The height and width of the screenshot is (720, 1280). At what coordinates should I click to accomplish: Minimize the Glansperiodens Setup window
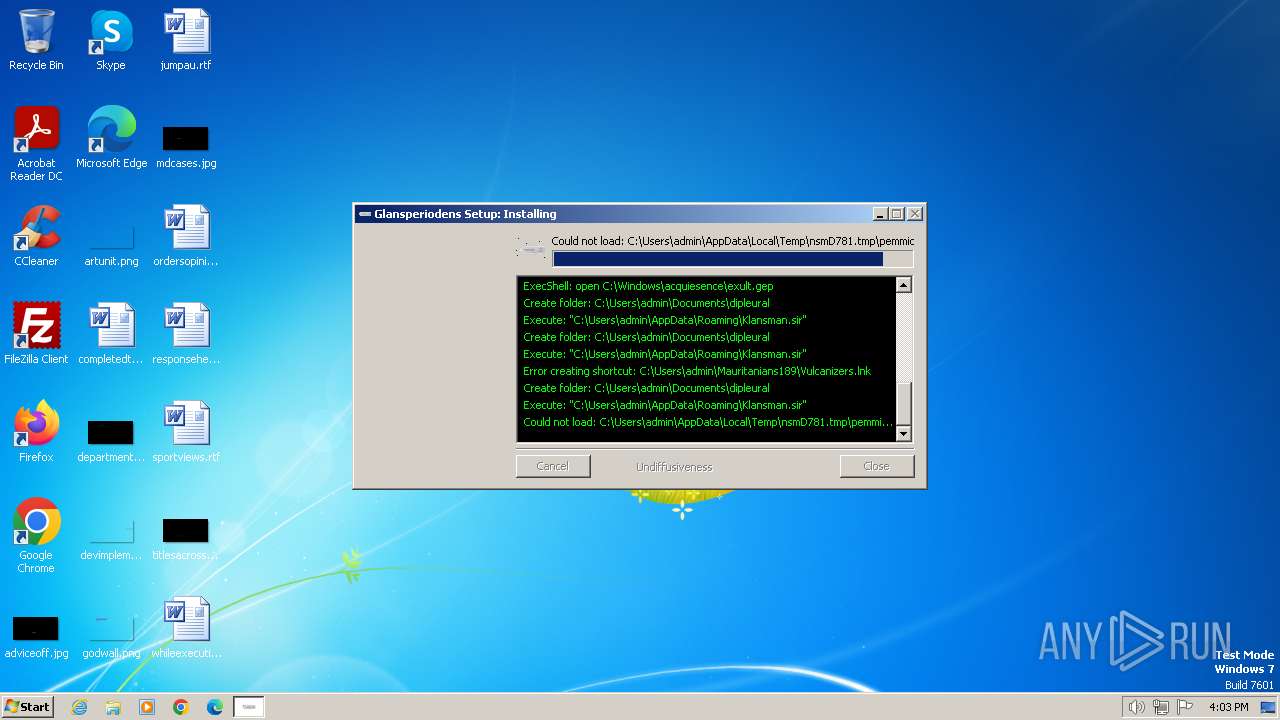880,214
